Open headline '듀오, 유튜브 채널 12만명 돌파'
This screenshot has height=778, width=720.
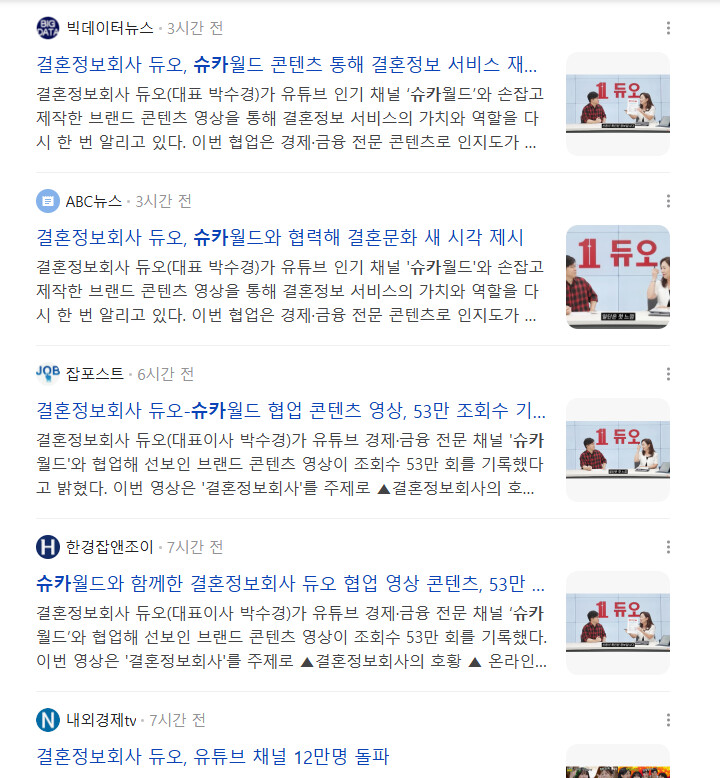(x=212, y=757)
